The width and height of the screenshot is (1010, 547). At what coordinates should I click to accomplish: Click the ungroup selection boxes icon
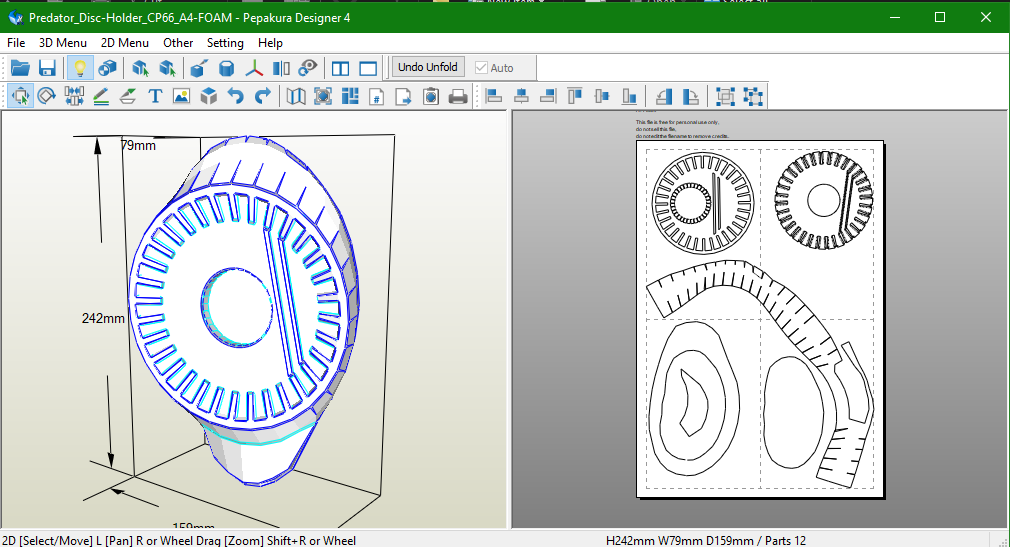point(752,96)
